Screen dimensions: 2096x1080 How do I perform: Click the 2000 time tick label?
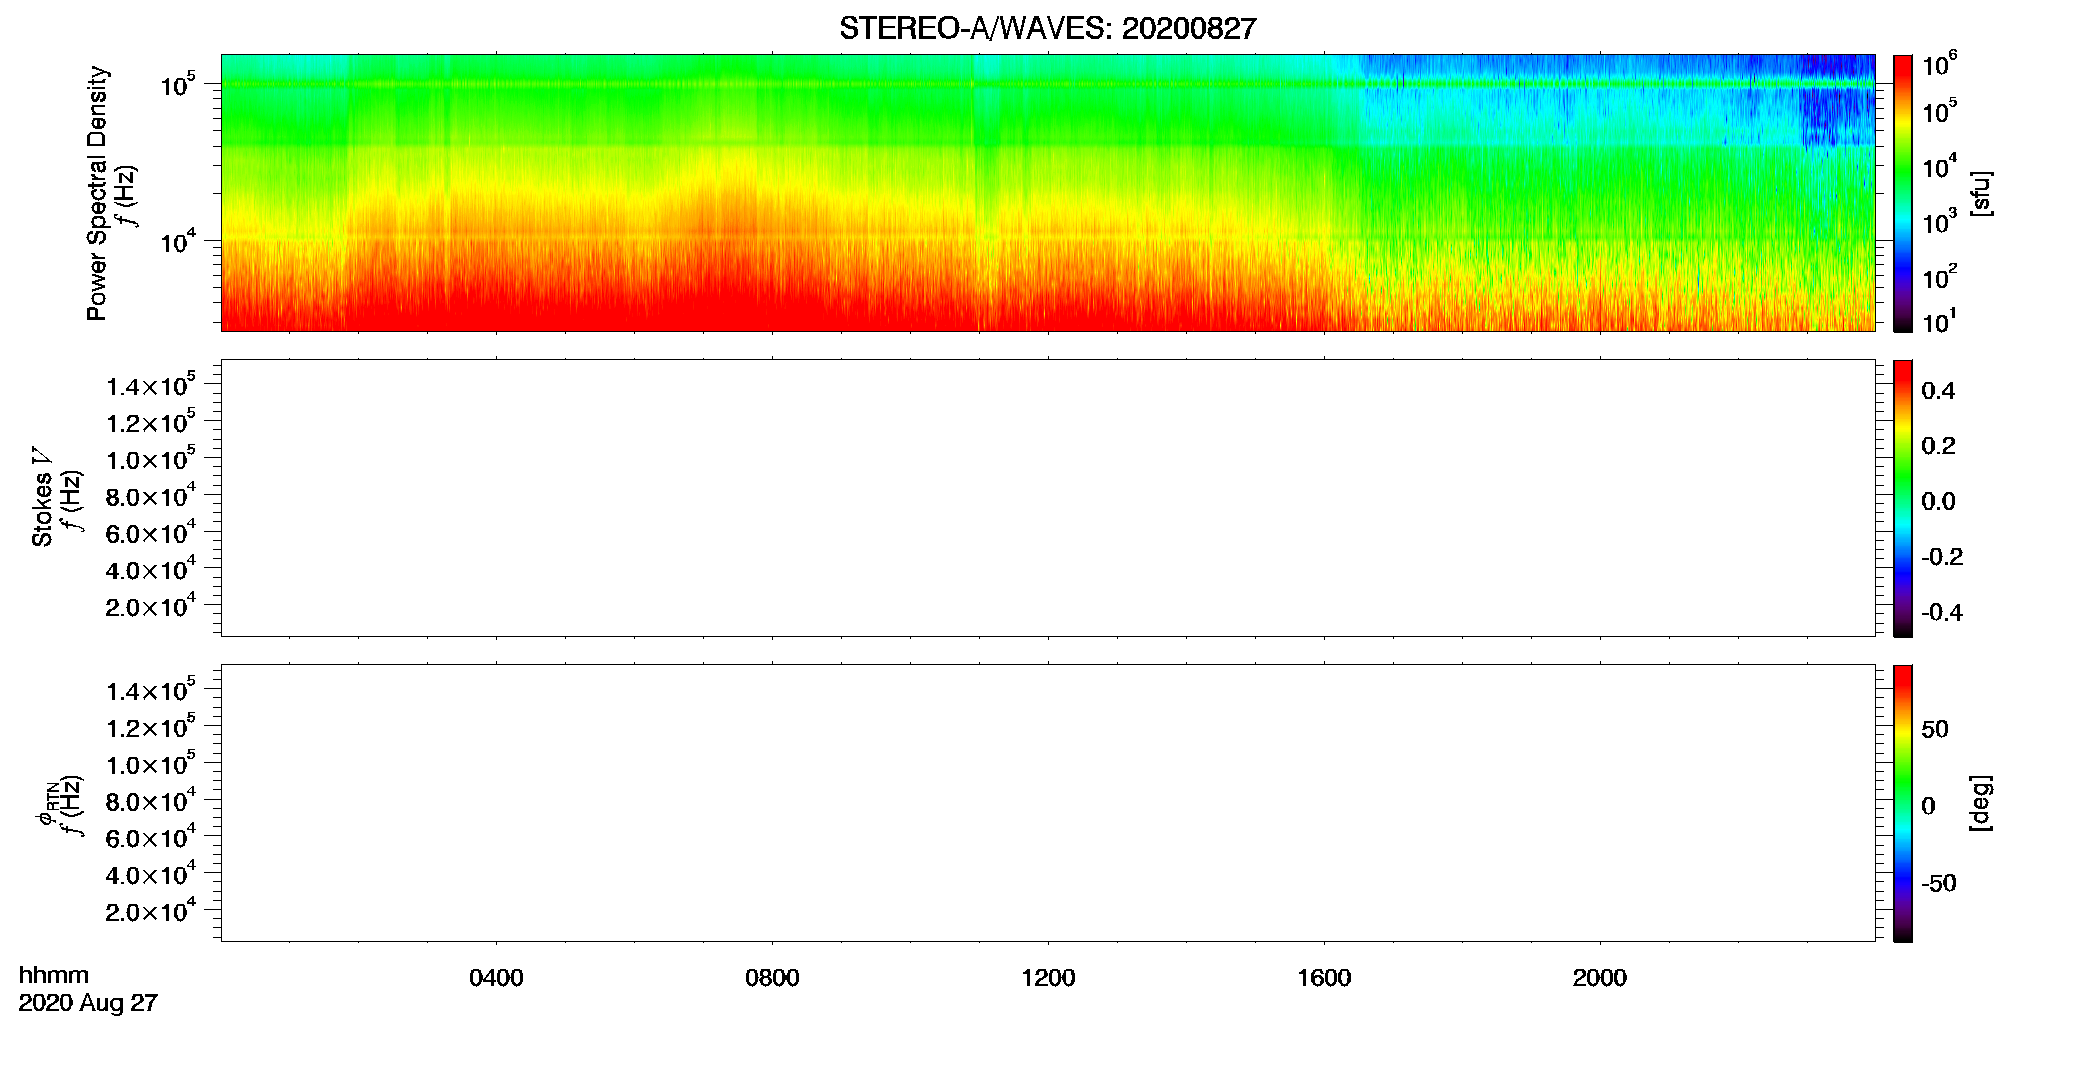[1600, 978]
